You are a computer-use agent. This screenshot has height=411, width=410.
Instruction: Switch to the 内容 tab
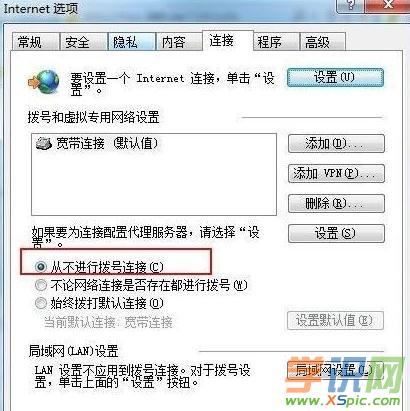tap(179, 42)
